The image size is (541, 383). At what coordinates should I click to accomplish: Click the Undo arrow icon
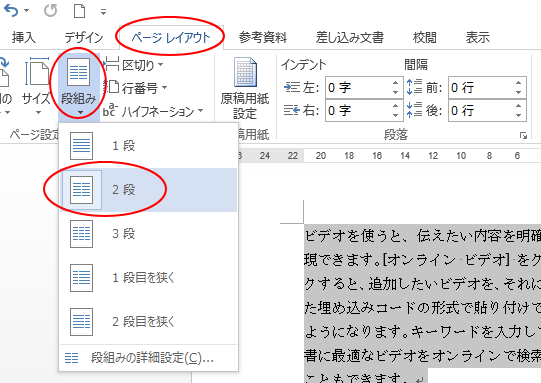point(10,11)
